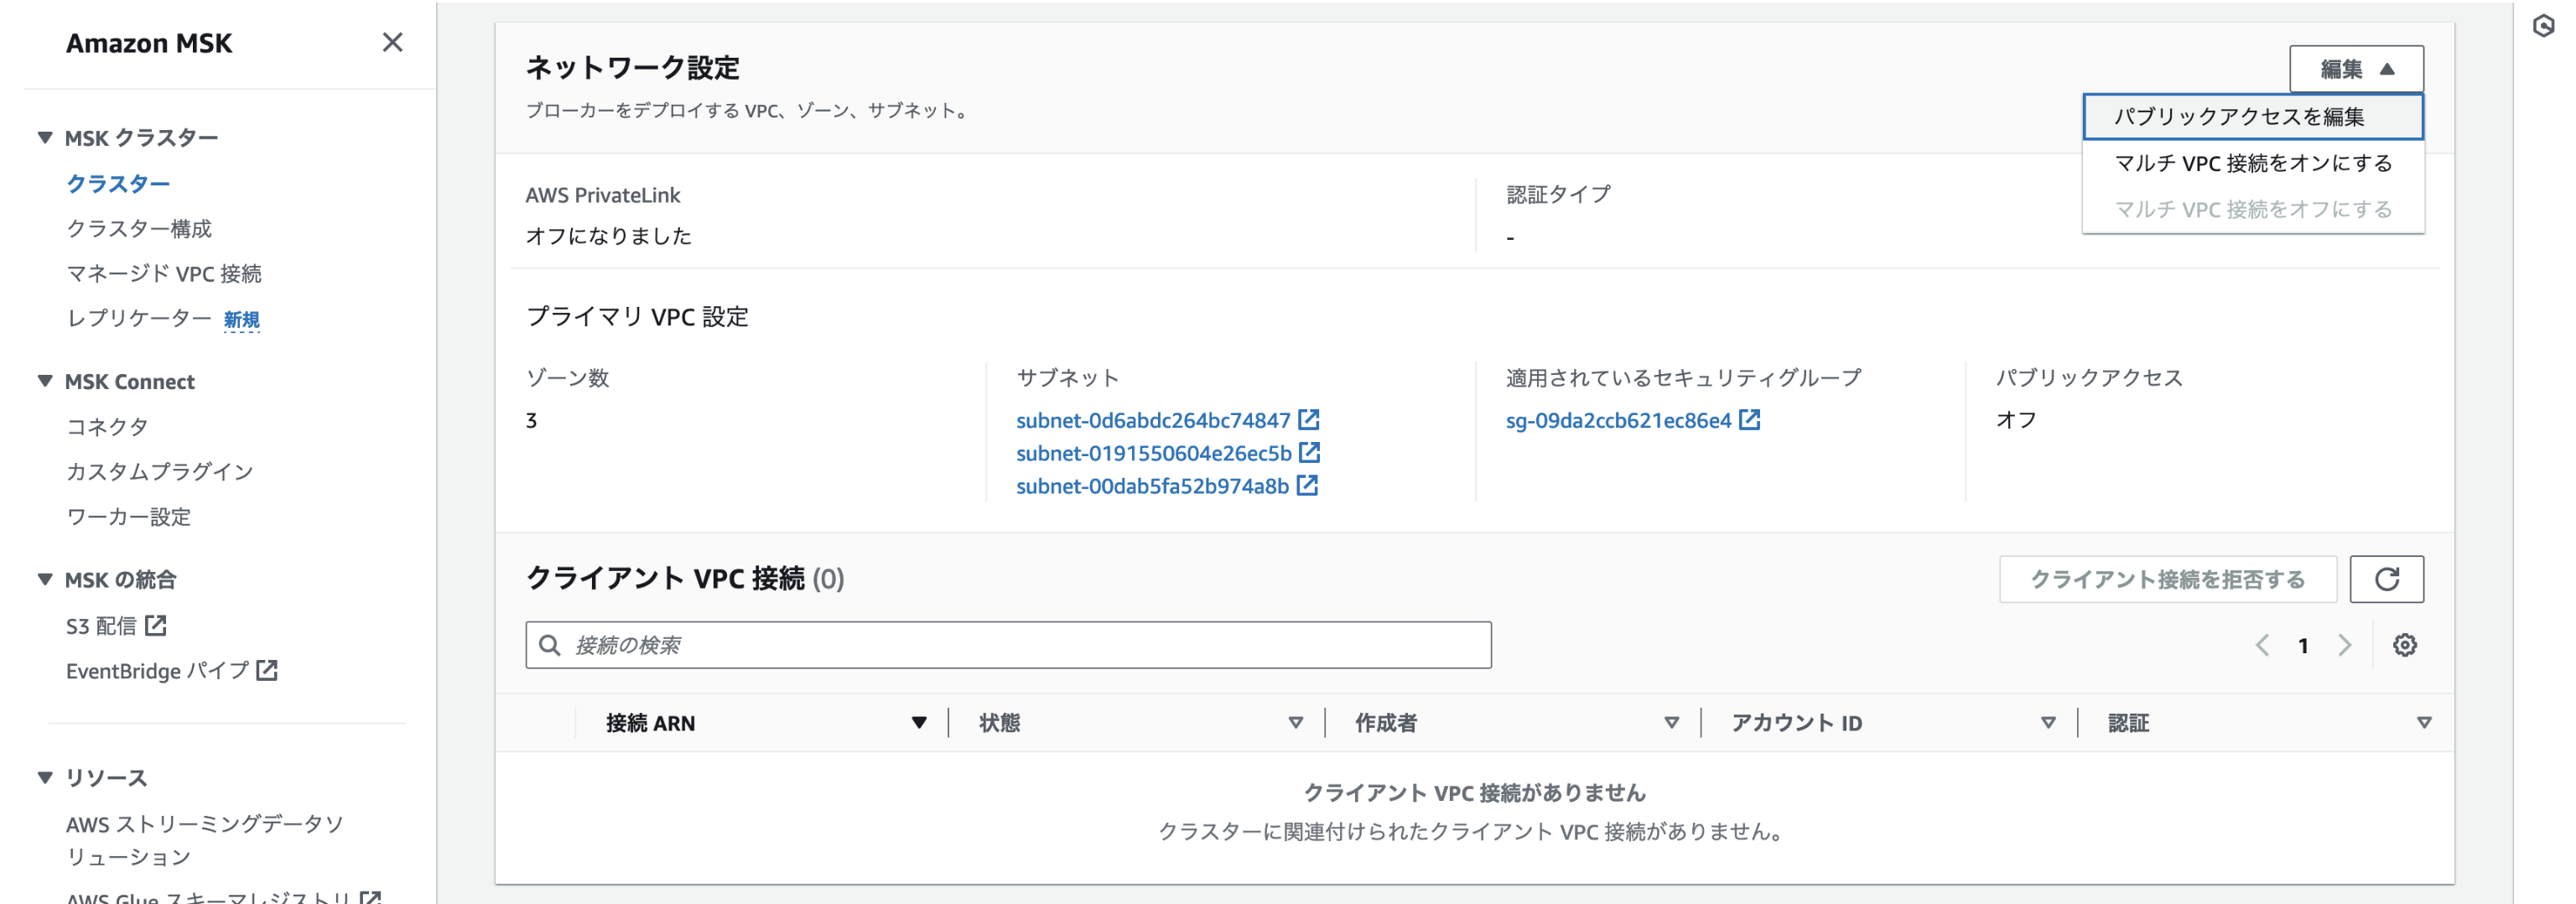Viewport: 2576px width, 904px height.
Task: Open table preferences gear icon
Action: click(x=2405, y=645)
